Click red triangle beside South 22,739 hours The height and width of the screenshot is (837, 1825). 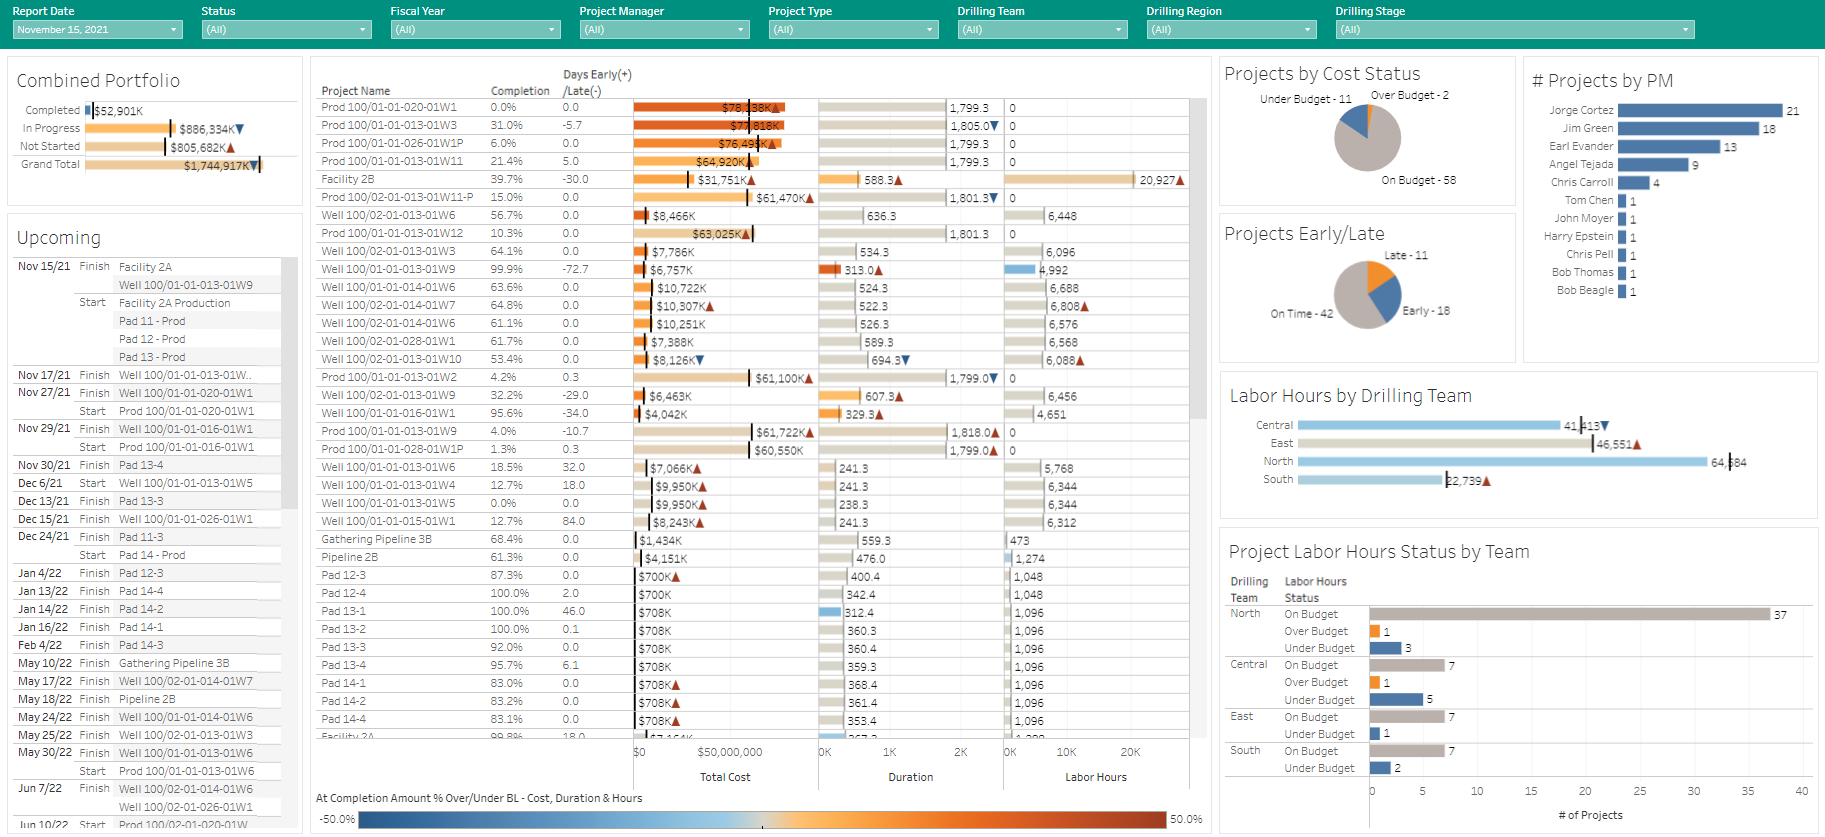[x=1486, y=481]
